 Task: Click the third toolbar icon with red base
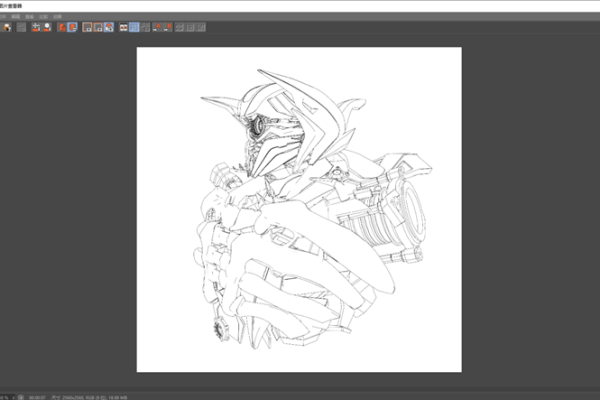tap(35, 27)
